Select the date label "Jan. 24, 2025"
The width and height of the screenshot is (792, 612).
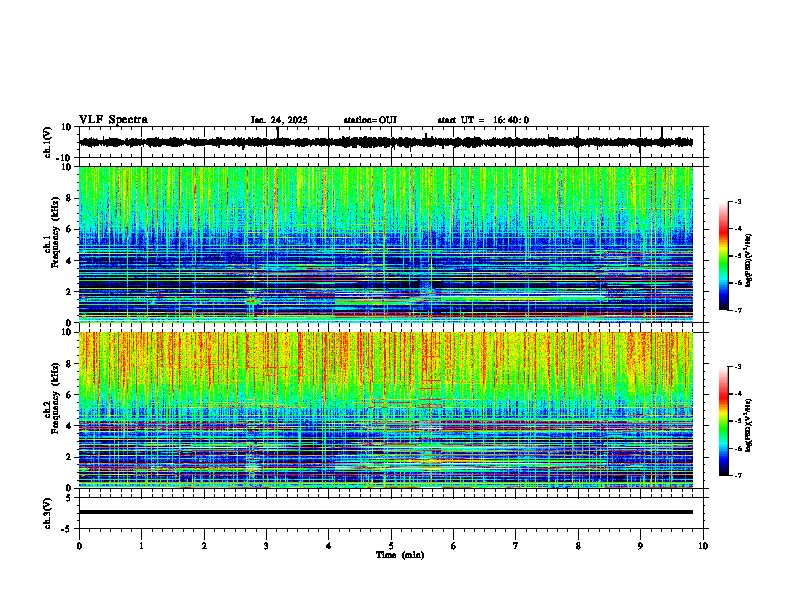tap(279, 120)
